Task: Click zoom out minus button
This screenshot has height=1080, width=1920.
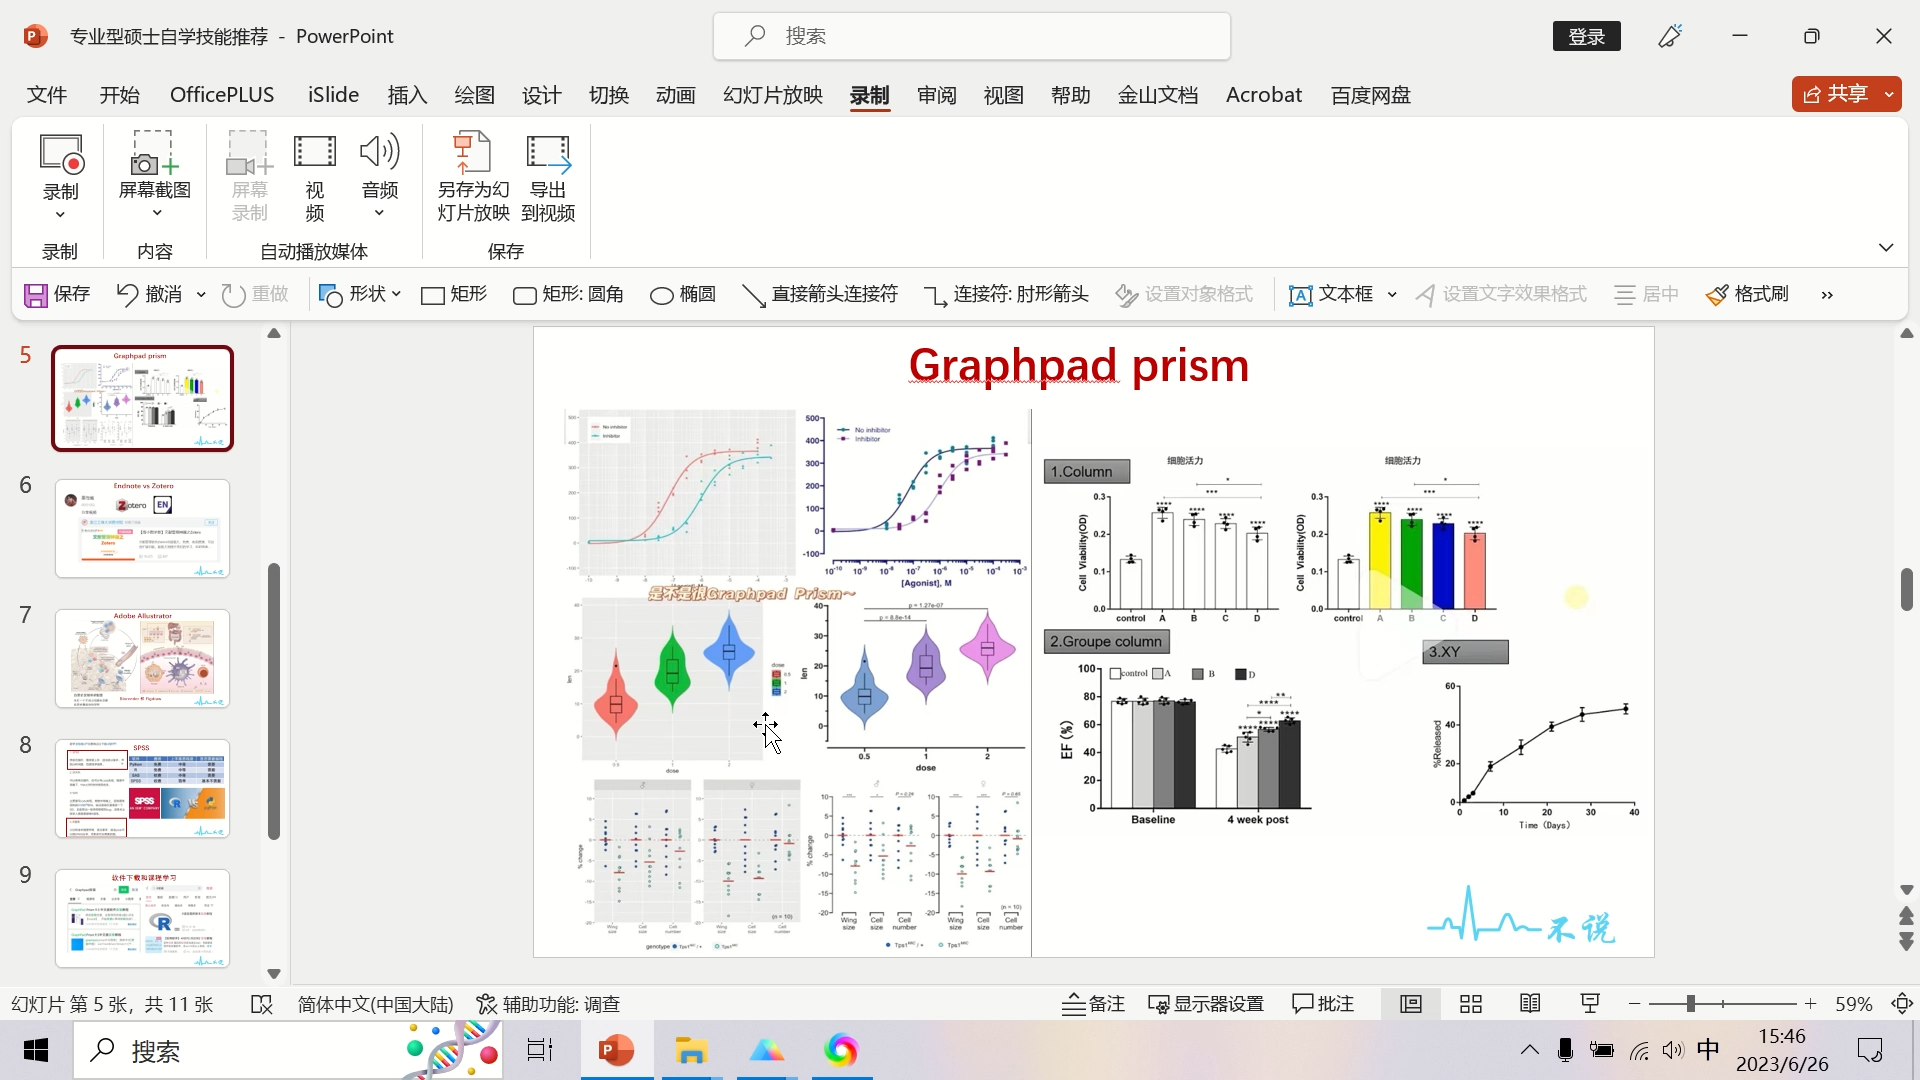Action: click(x=1634, y=1004)
